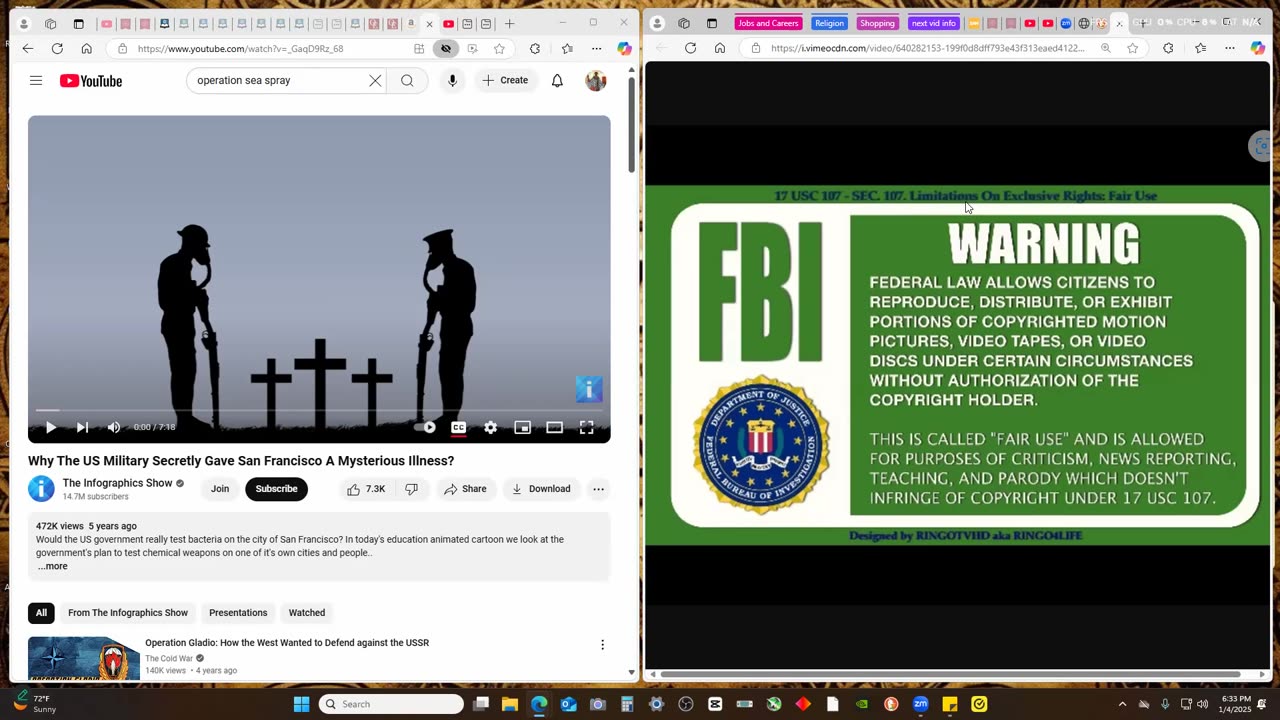This screenshot has width=1280, height=720.
Task: Favorite the Vimeo page with the star
Action: [1133, 48]
